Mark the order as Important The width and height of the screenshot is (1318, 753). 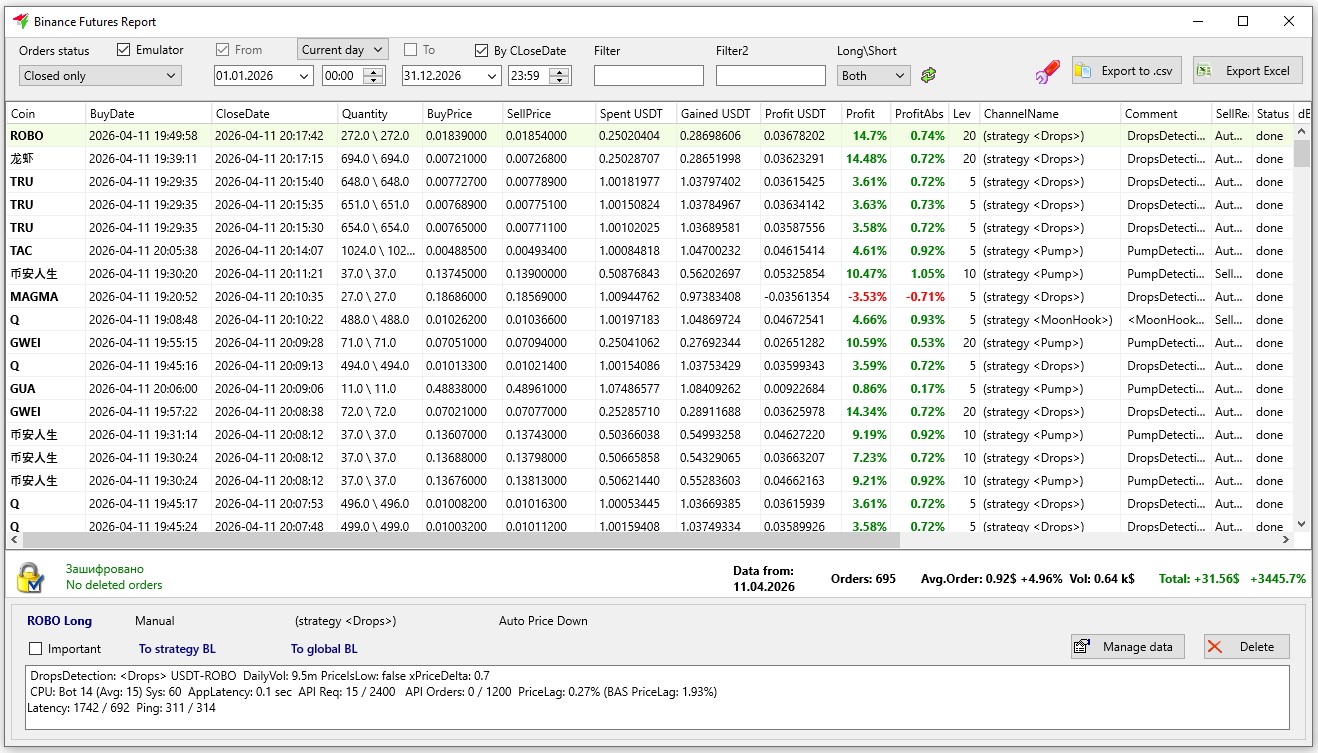37,649
